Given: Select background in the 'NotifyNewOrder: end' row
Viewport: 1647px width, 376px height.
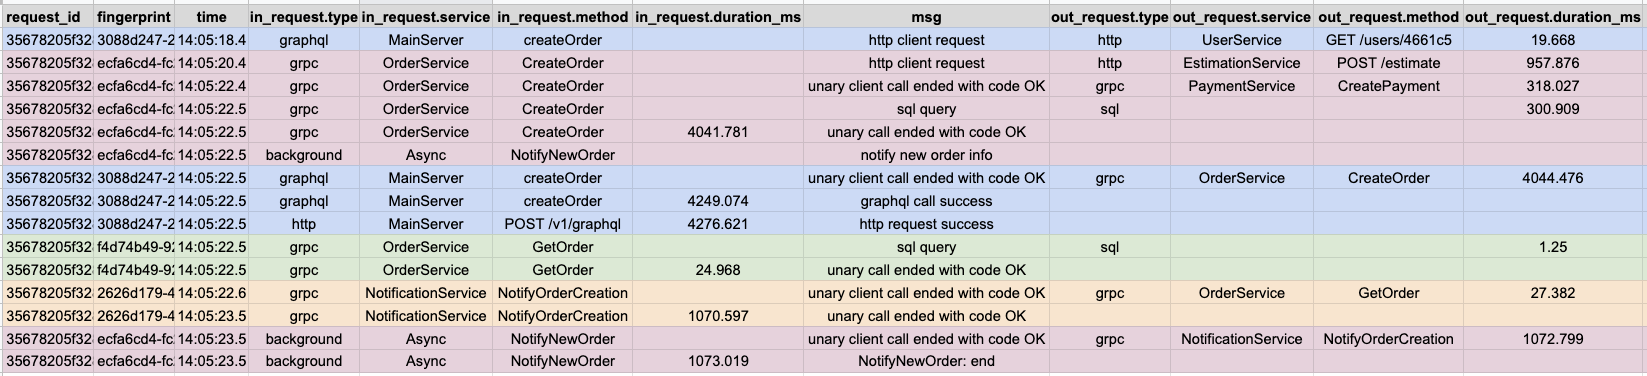Looking at the screenshot, I should (303, 362).
